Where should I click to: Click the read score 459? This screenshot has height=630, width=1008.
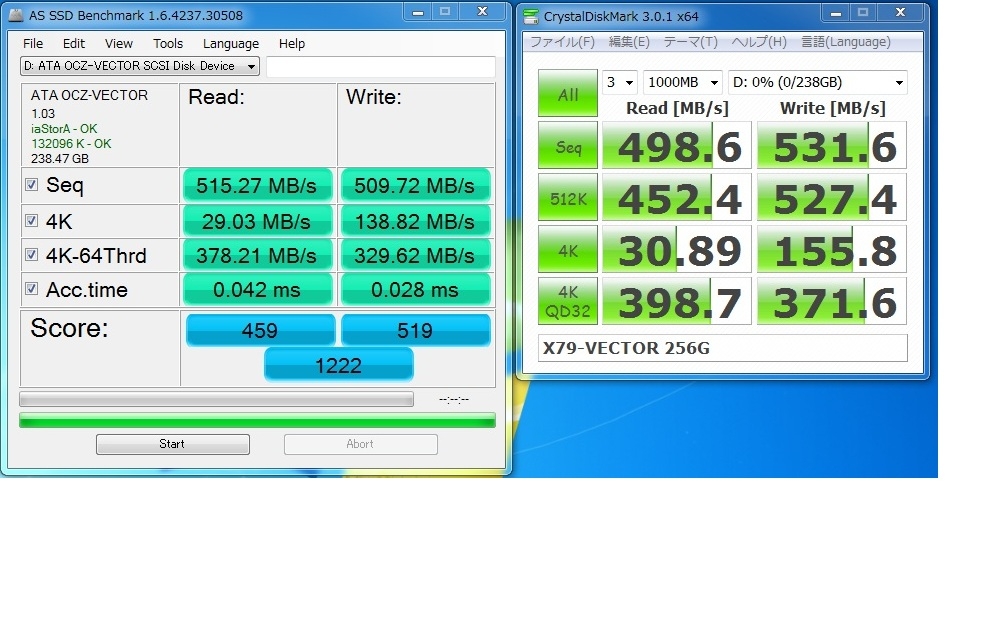pos(260,330)
